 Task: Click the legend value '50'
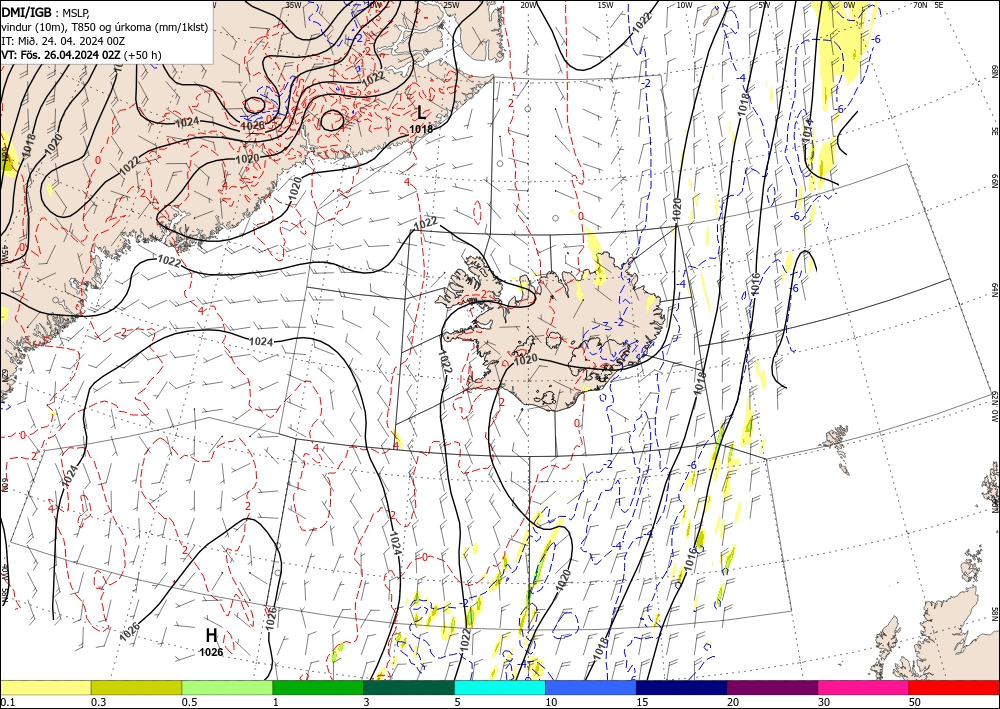point(915,702)
